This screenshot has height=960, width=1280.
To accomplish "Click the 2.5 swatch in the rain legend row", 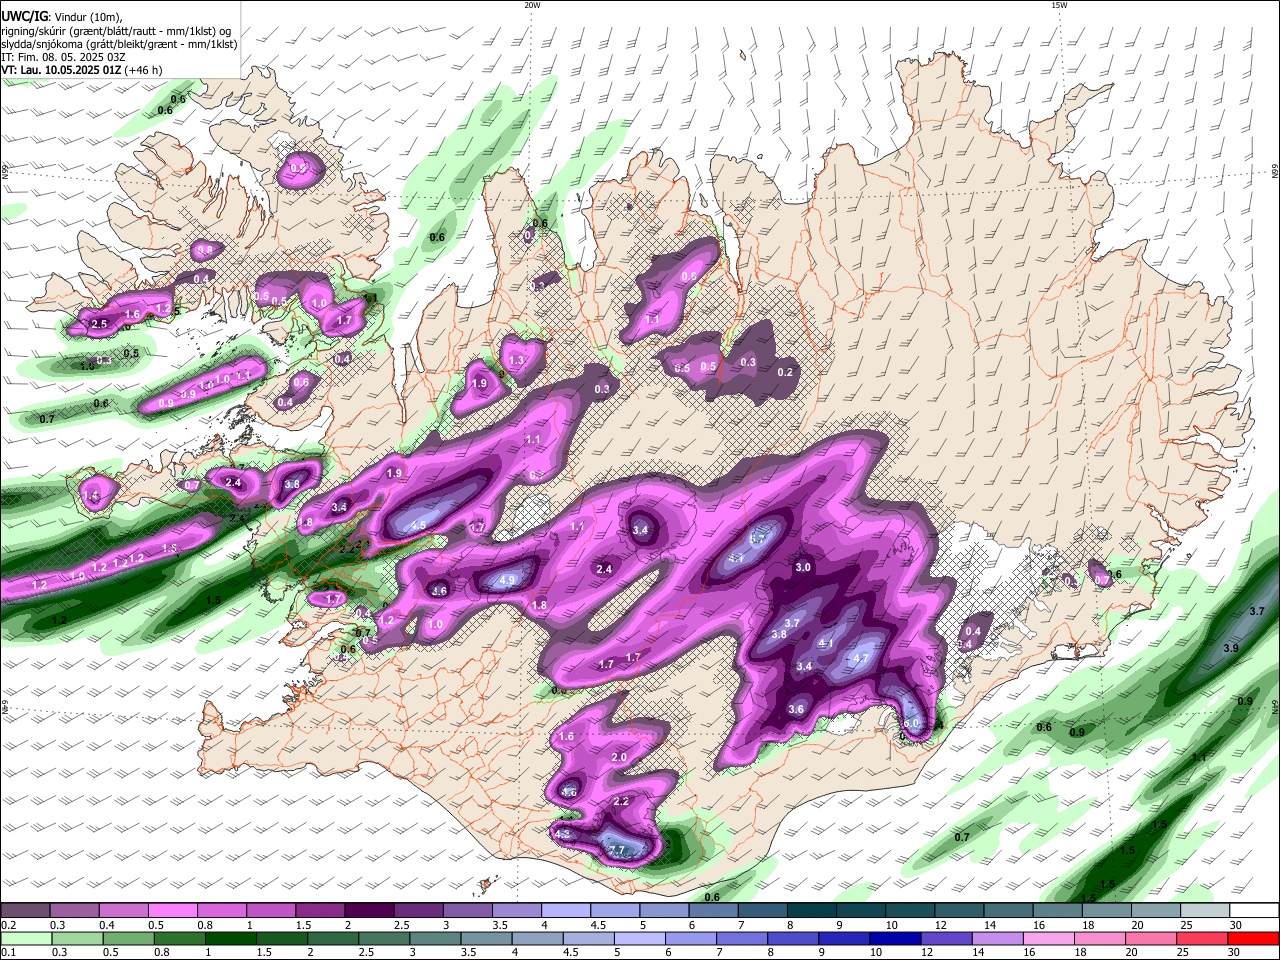I will [x=383, y=938].
